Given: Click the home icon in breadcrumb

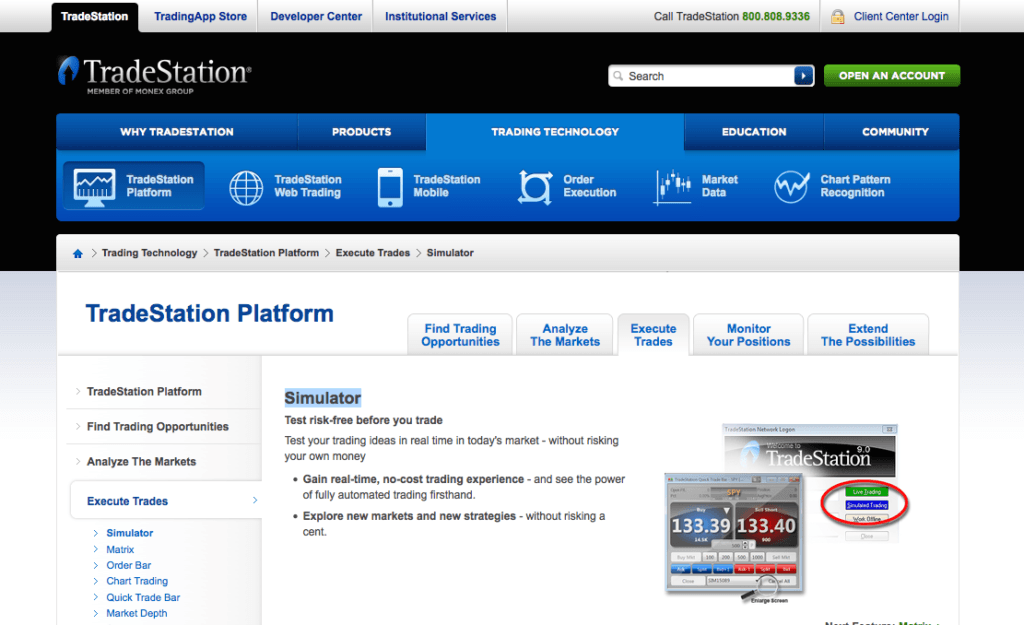Looking at the screenshot, I should [x=78, y=253].
